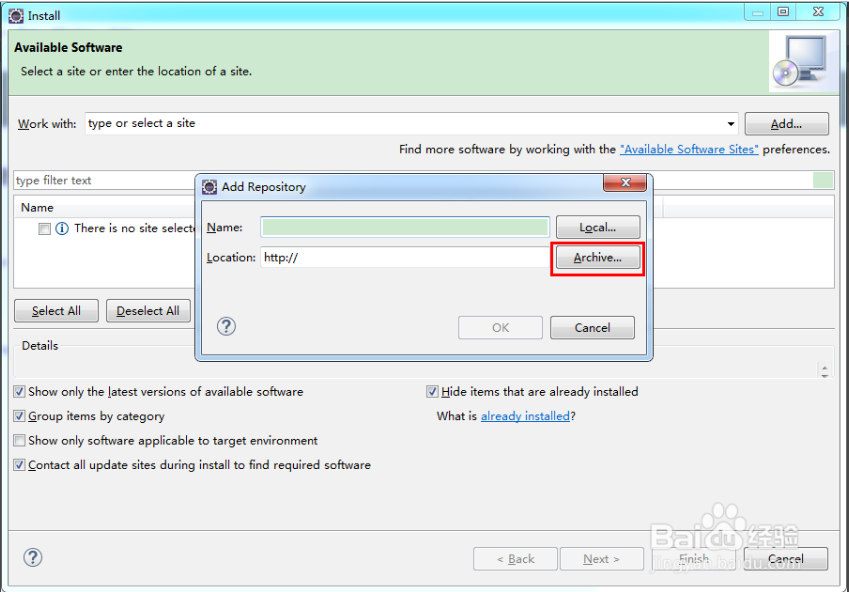Uncheck "Contact all update sites during install"
849x592 pixels.
(18, 464)
